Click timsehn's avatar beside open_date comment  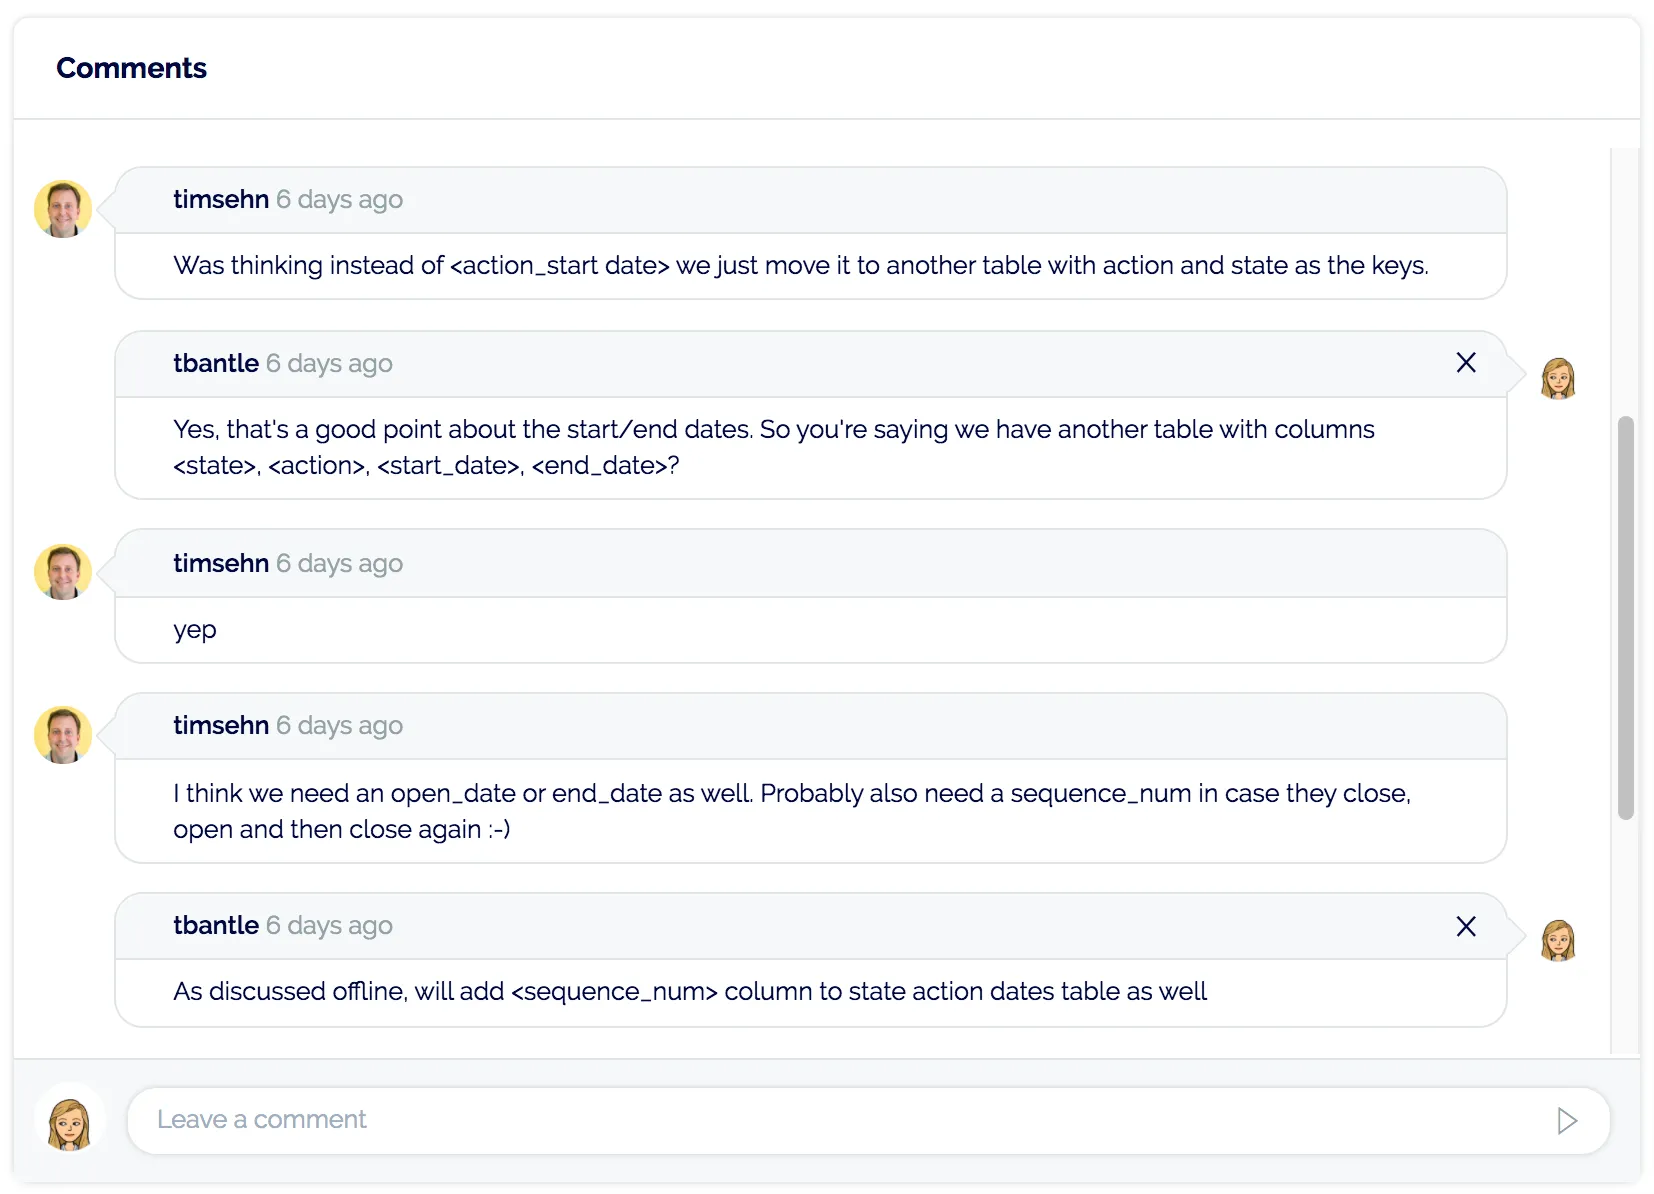[63, 735]
